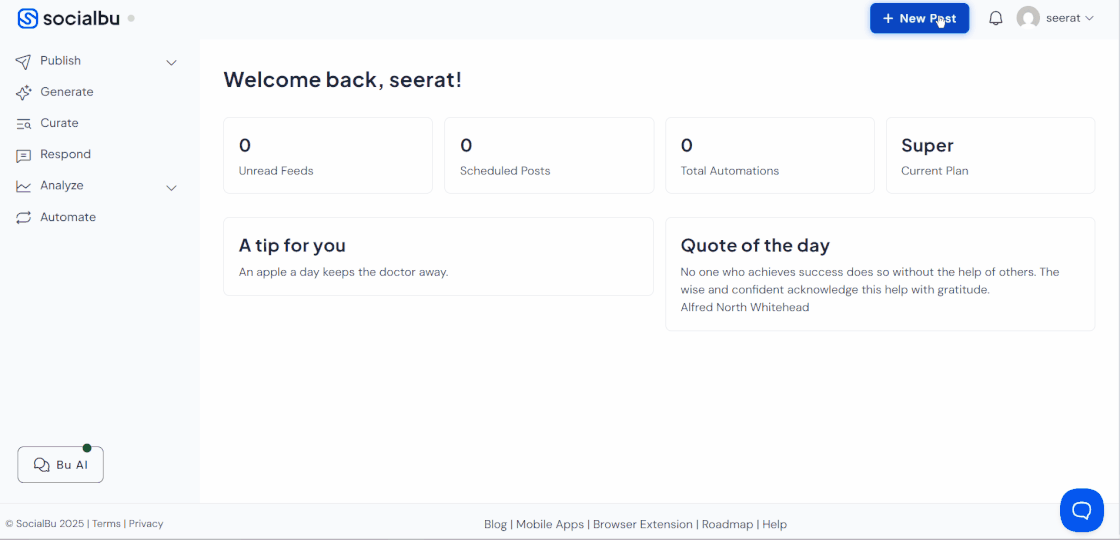
Task: Open the Blog footer link
Action: coord(495,524)
